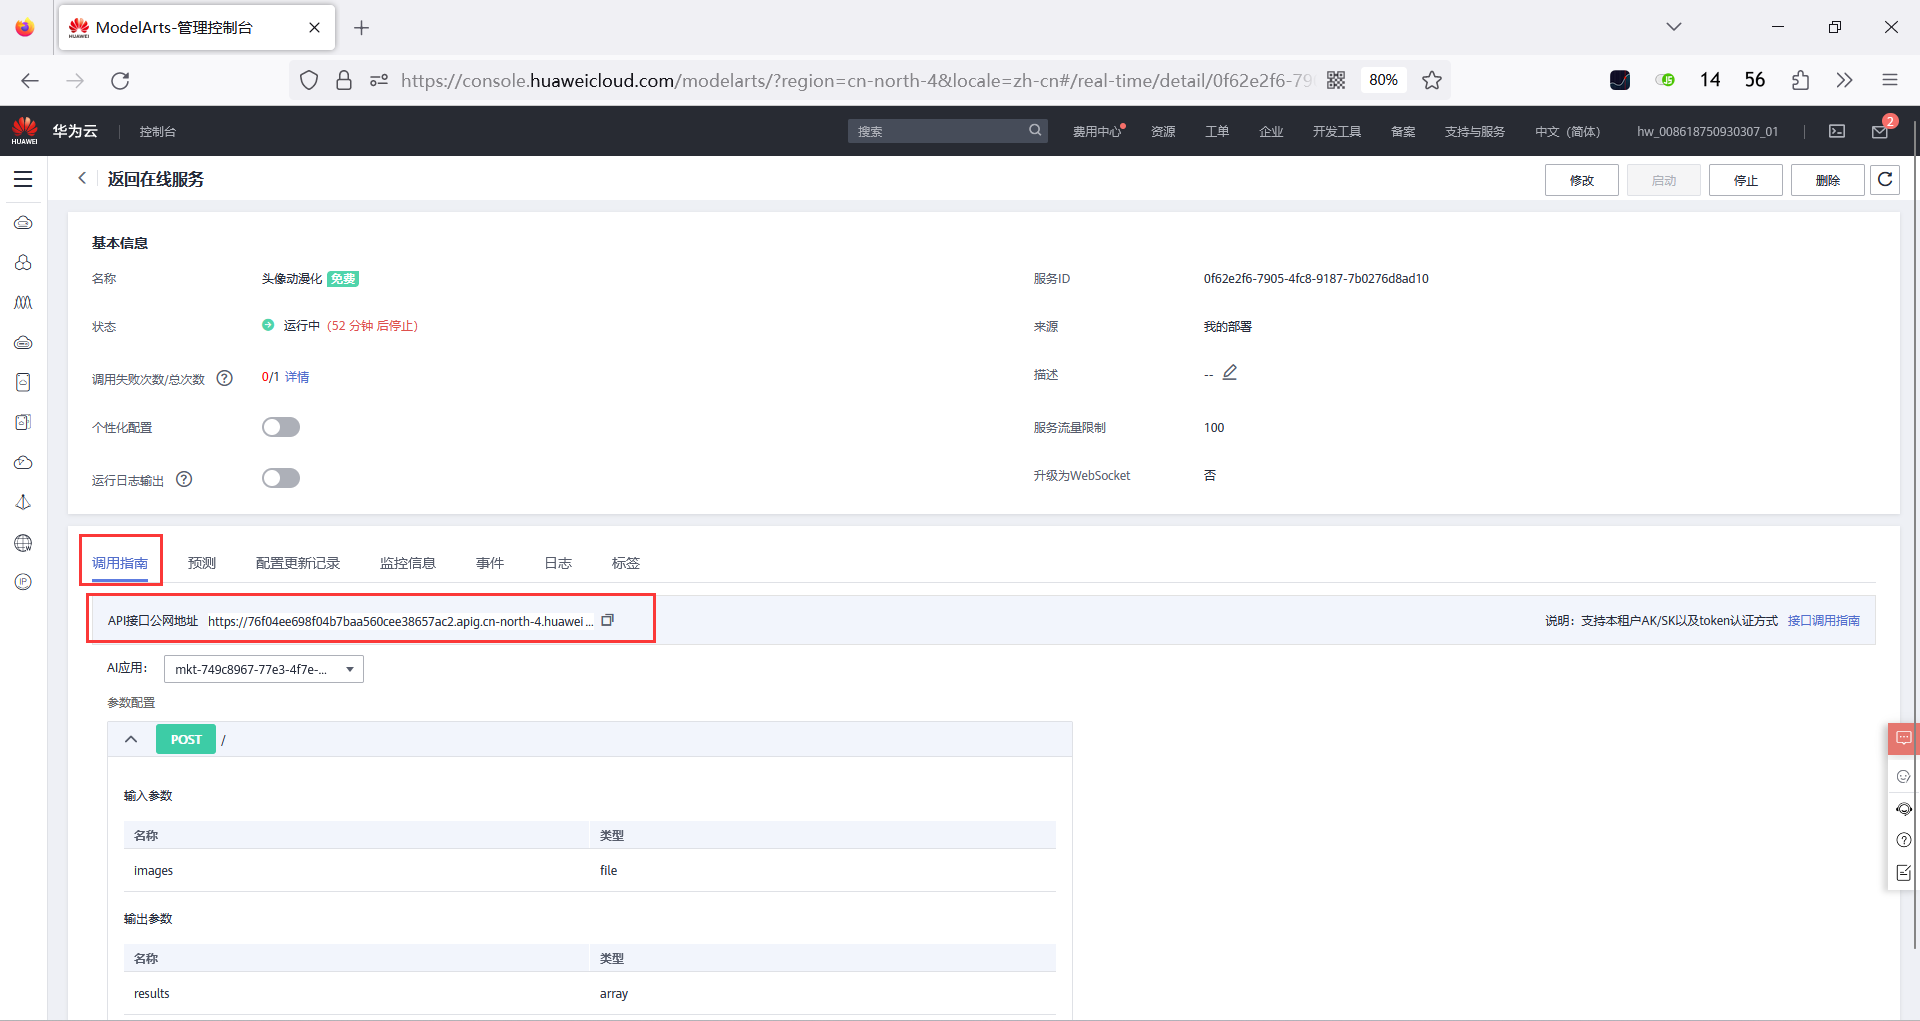This screenshot has height=1021, width=1920.
Task: Open the 工单 menu
Action: point(1217,131)
